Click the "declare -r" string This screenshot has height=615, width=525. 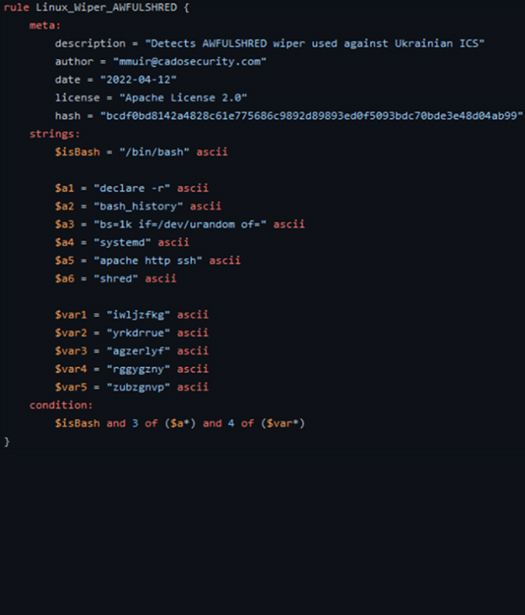tap(132, 188)
